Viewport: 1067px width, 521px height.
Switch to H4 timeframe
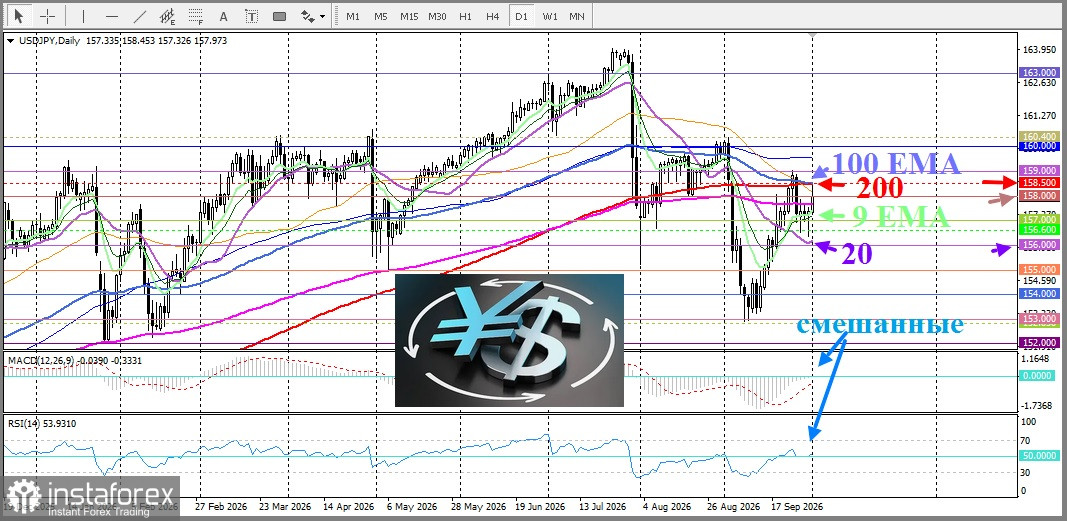[x=493, y=16]
